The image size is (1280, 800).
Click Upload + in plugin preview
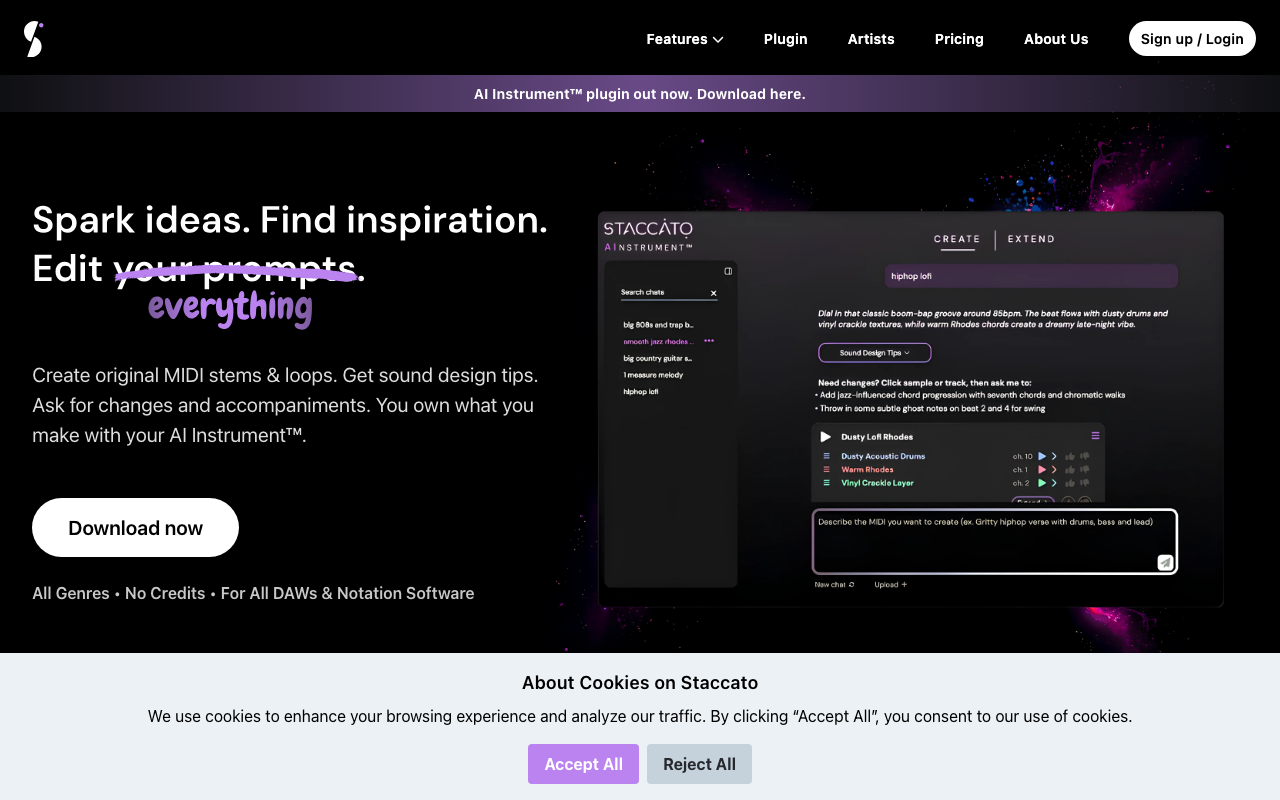tap(890, 585)
